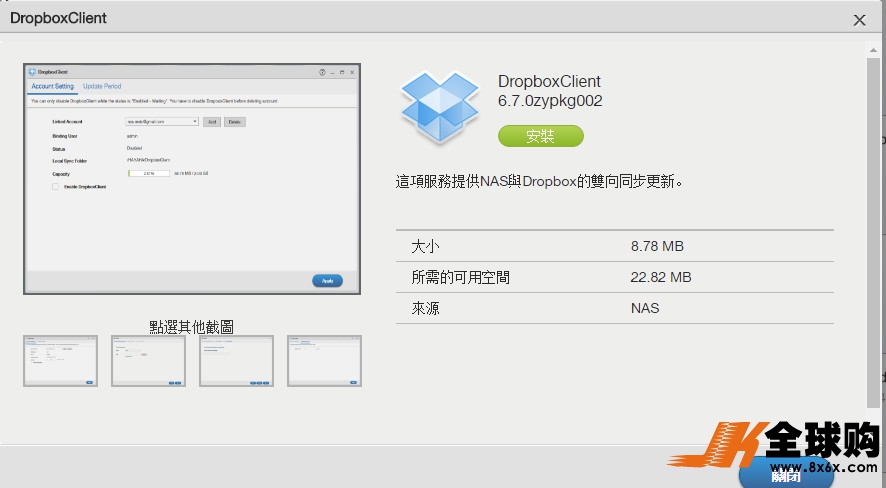The width and height of the screenshot is (886, 488).
Task: Click the Capacity usage bar in the preview
Action: pyautogui.click(x=150, y=173)
